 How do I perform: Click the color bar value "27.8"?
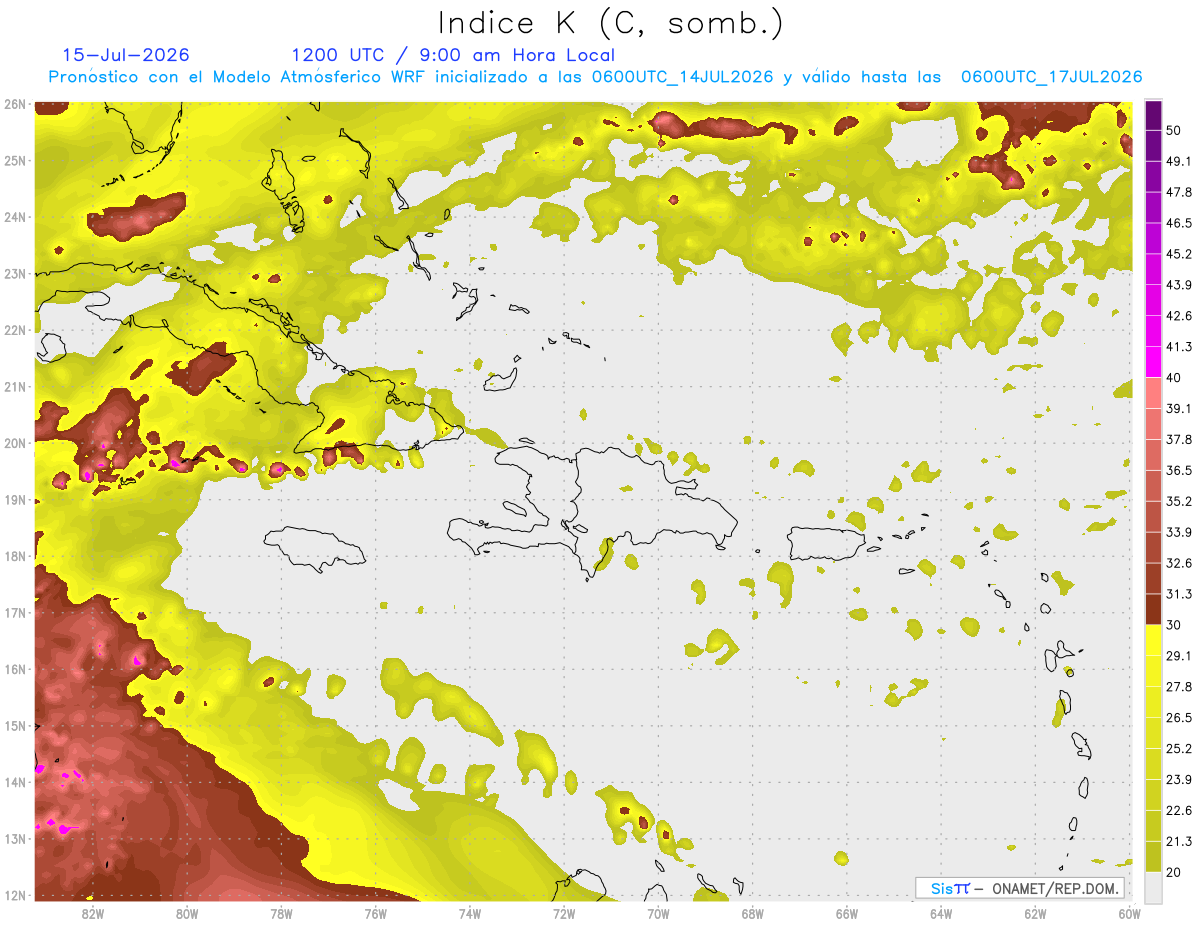click(x=1180, y=686)
